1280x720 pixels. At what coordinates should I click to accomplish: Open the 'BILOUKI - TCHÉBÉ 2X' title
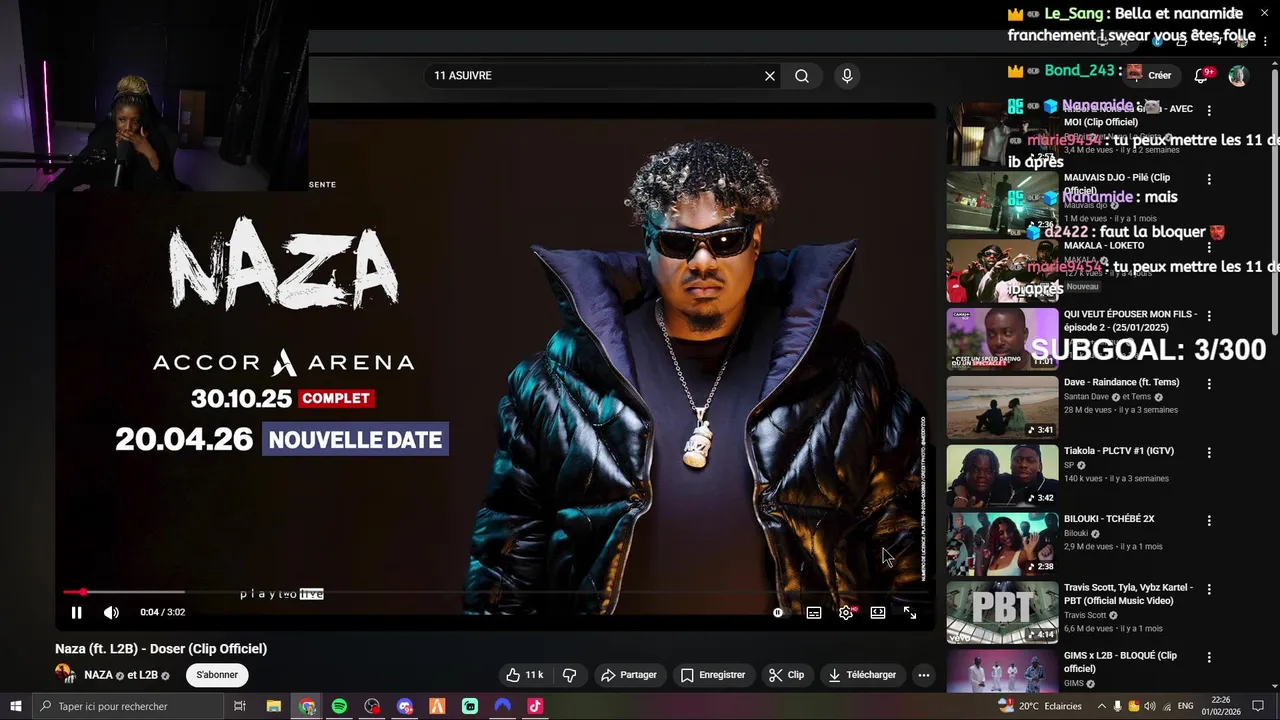[x=1109, y=519]
